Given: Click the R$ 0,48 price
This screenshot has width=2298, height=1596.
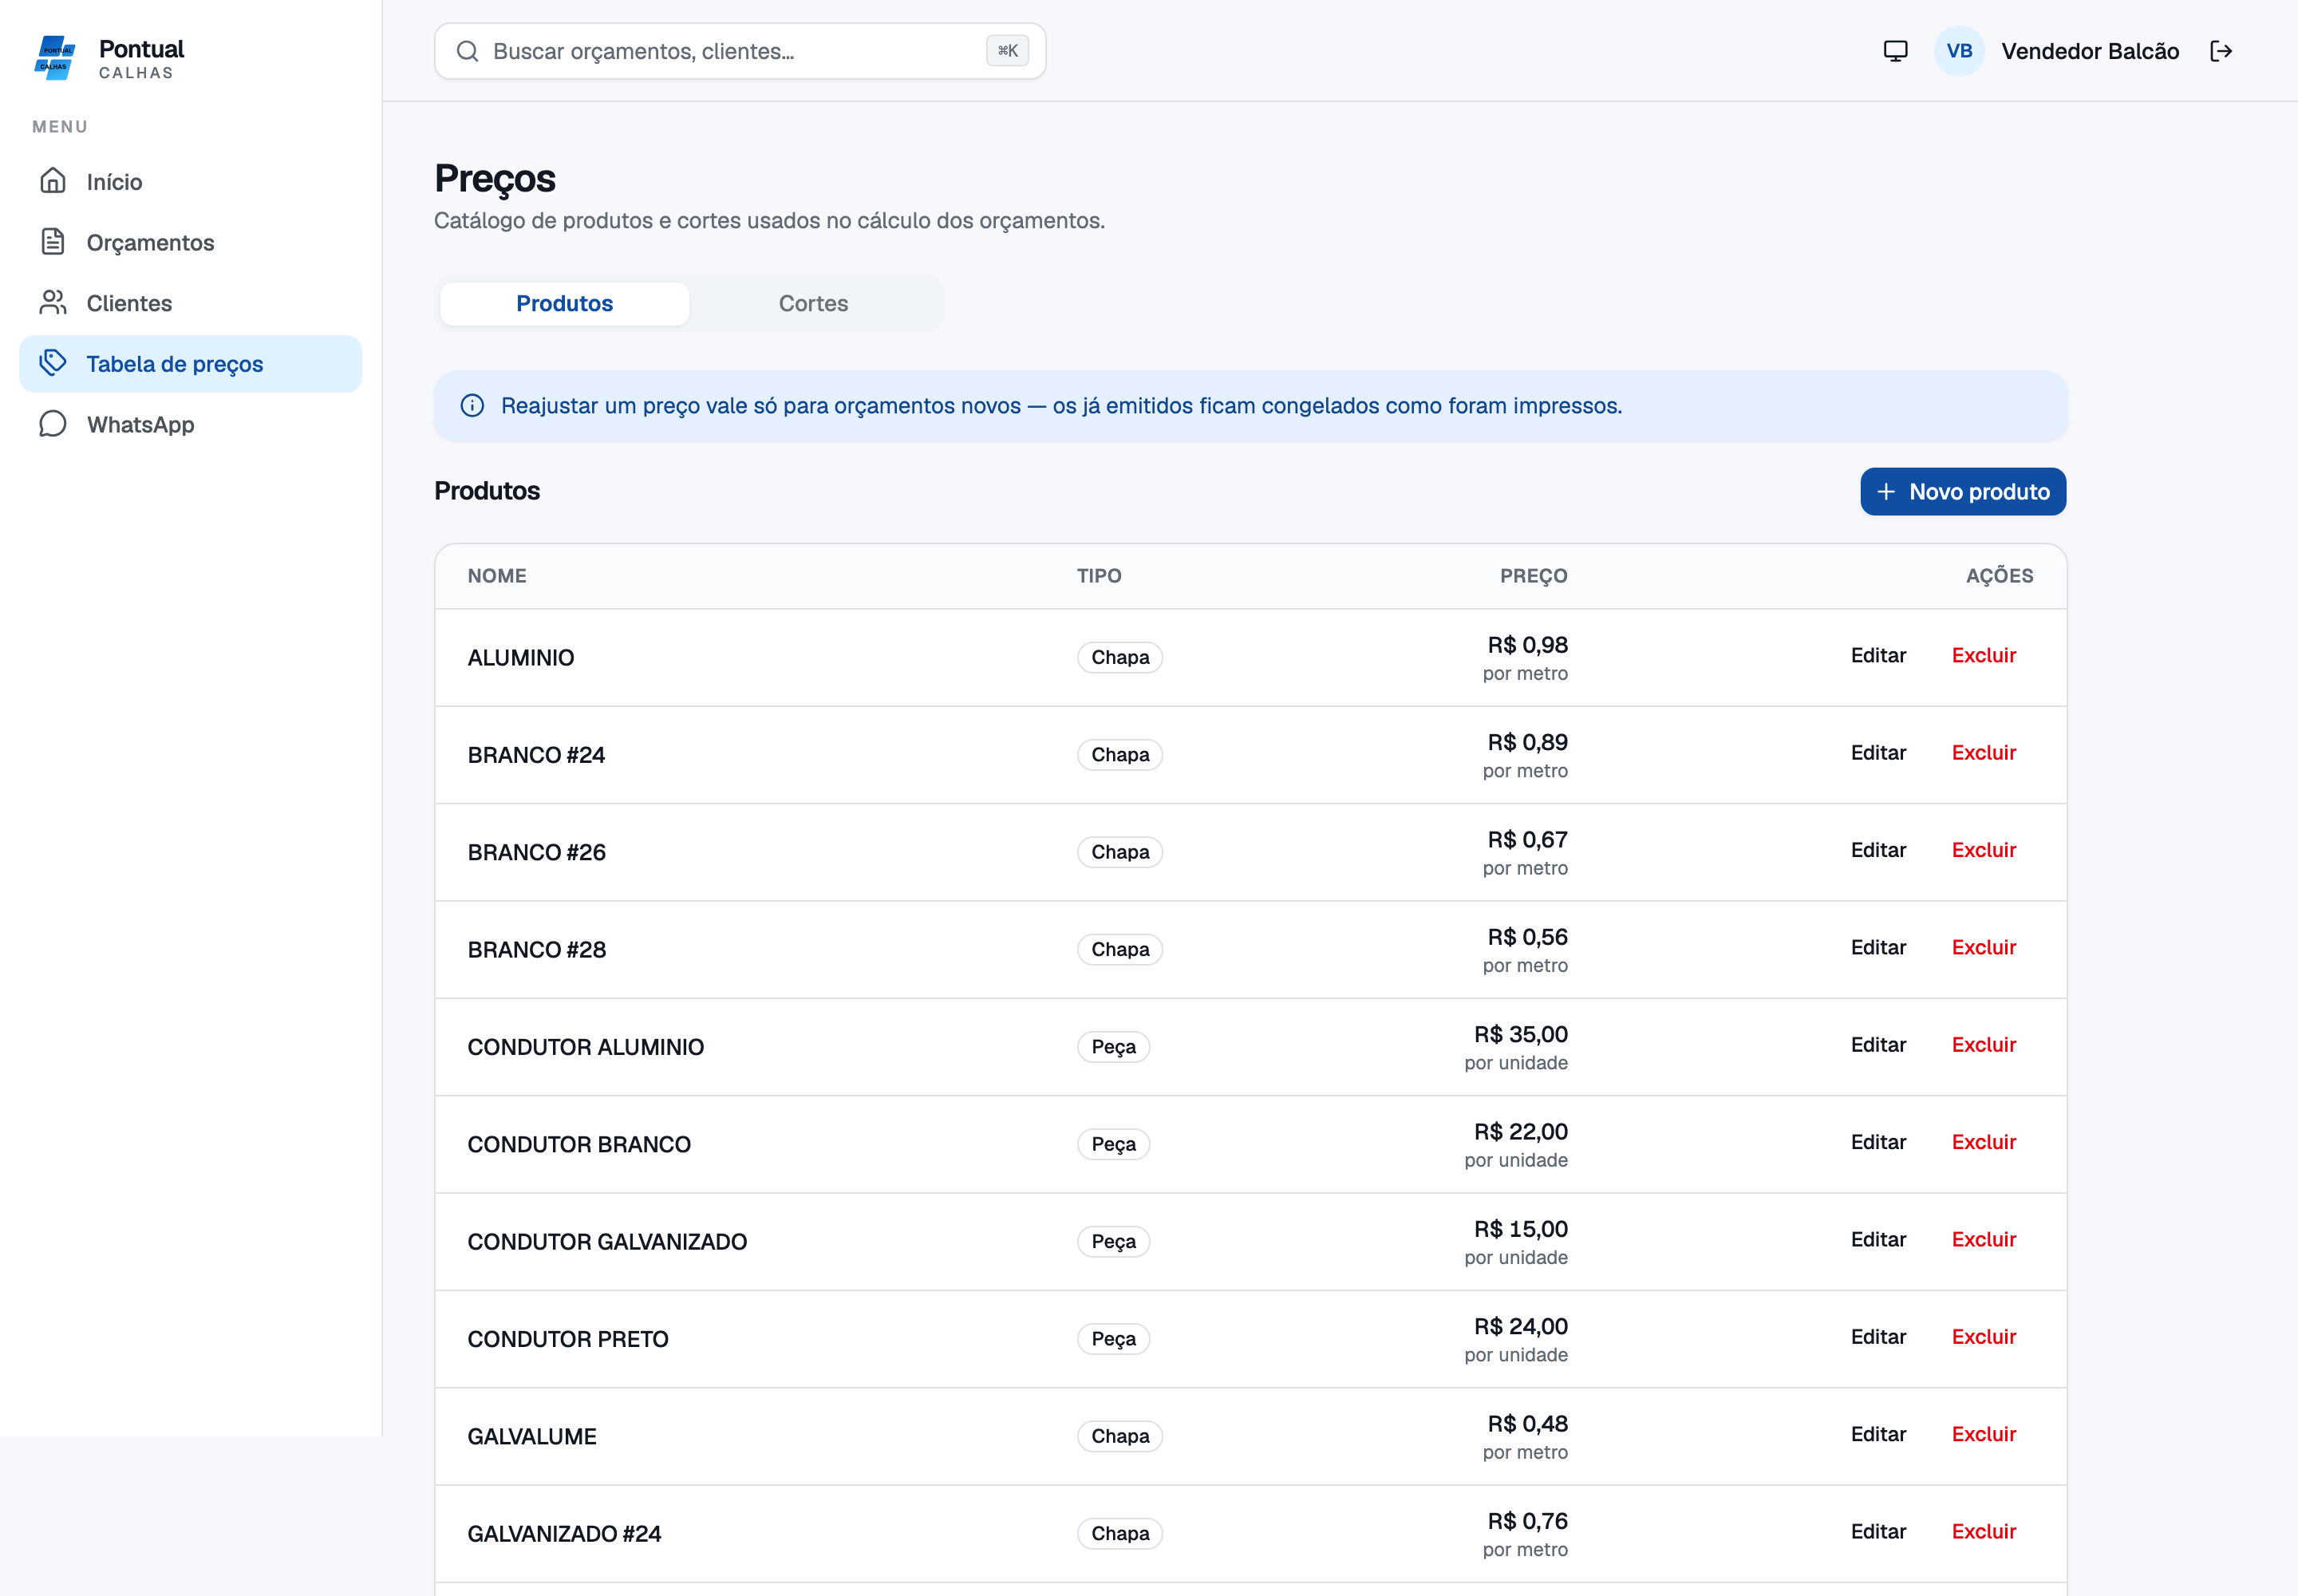Looking at the screenshot, I should 1527,1424.
